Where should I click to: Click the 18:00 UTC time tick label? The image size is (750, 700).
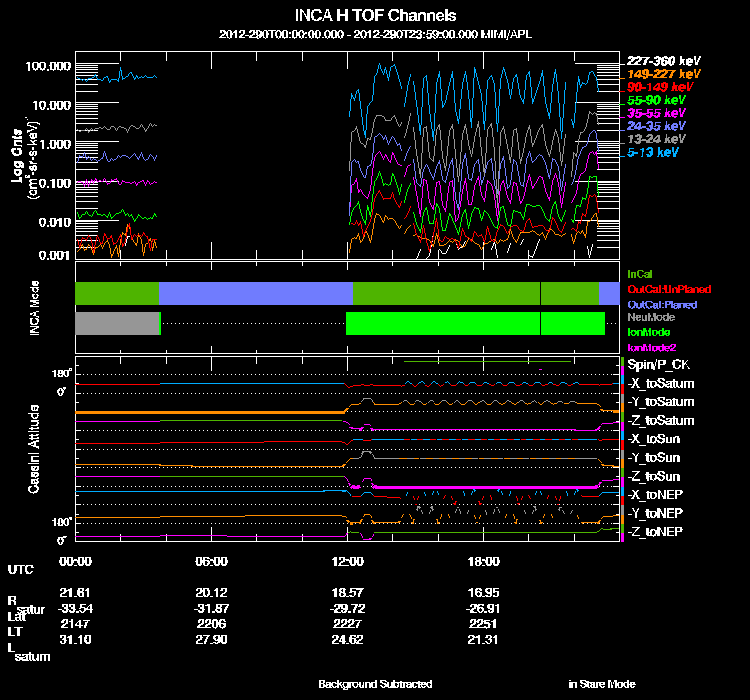484,562
